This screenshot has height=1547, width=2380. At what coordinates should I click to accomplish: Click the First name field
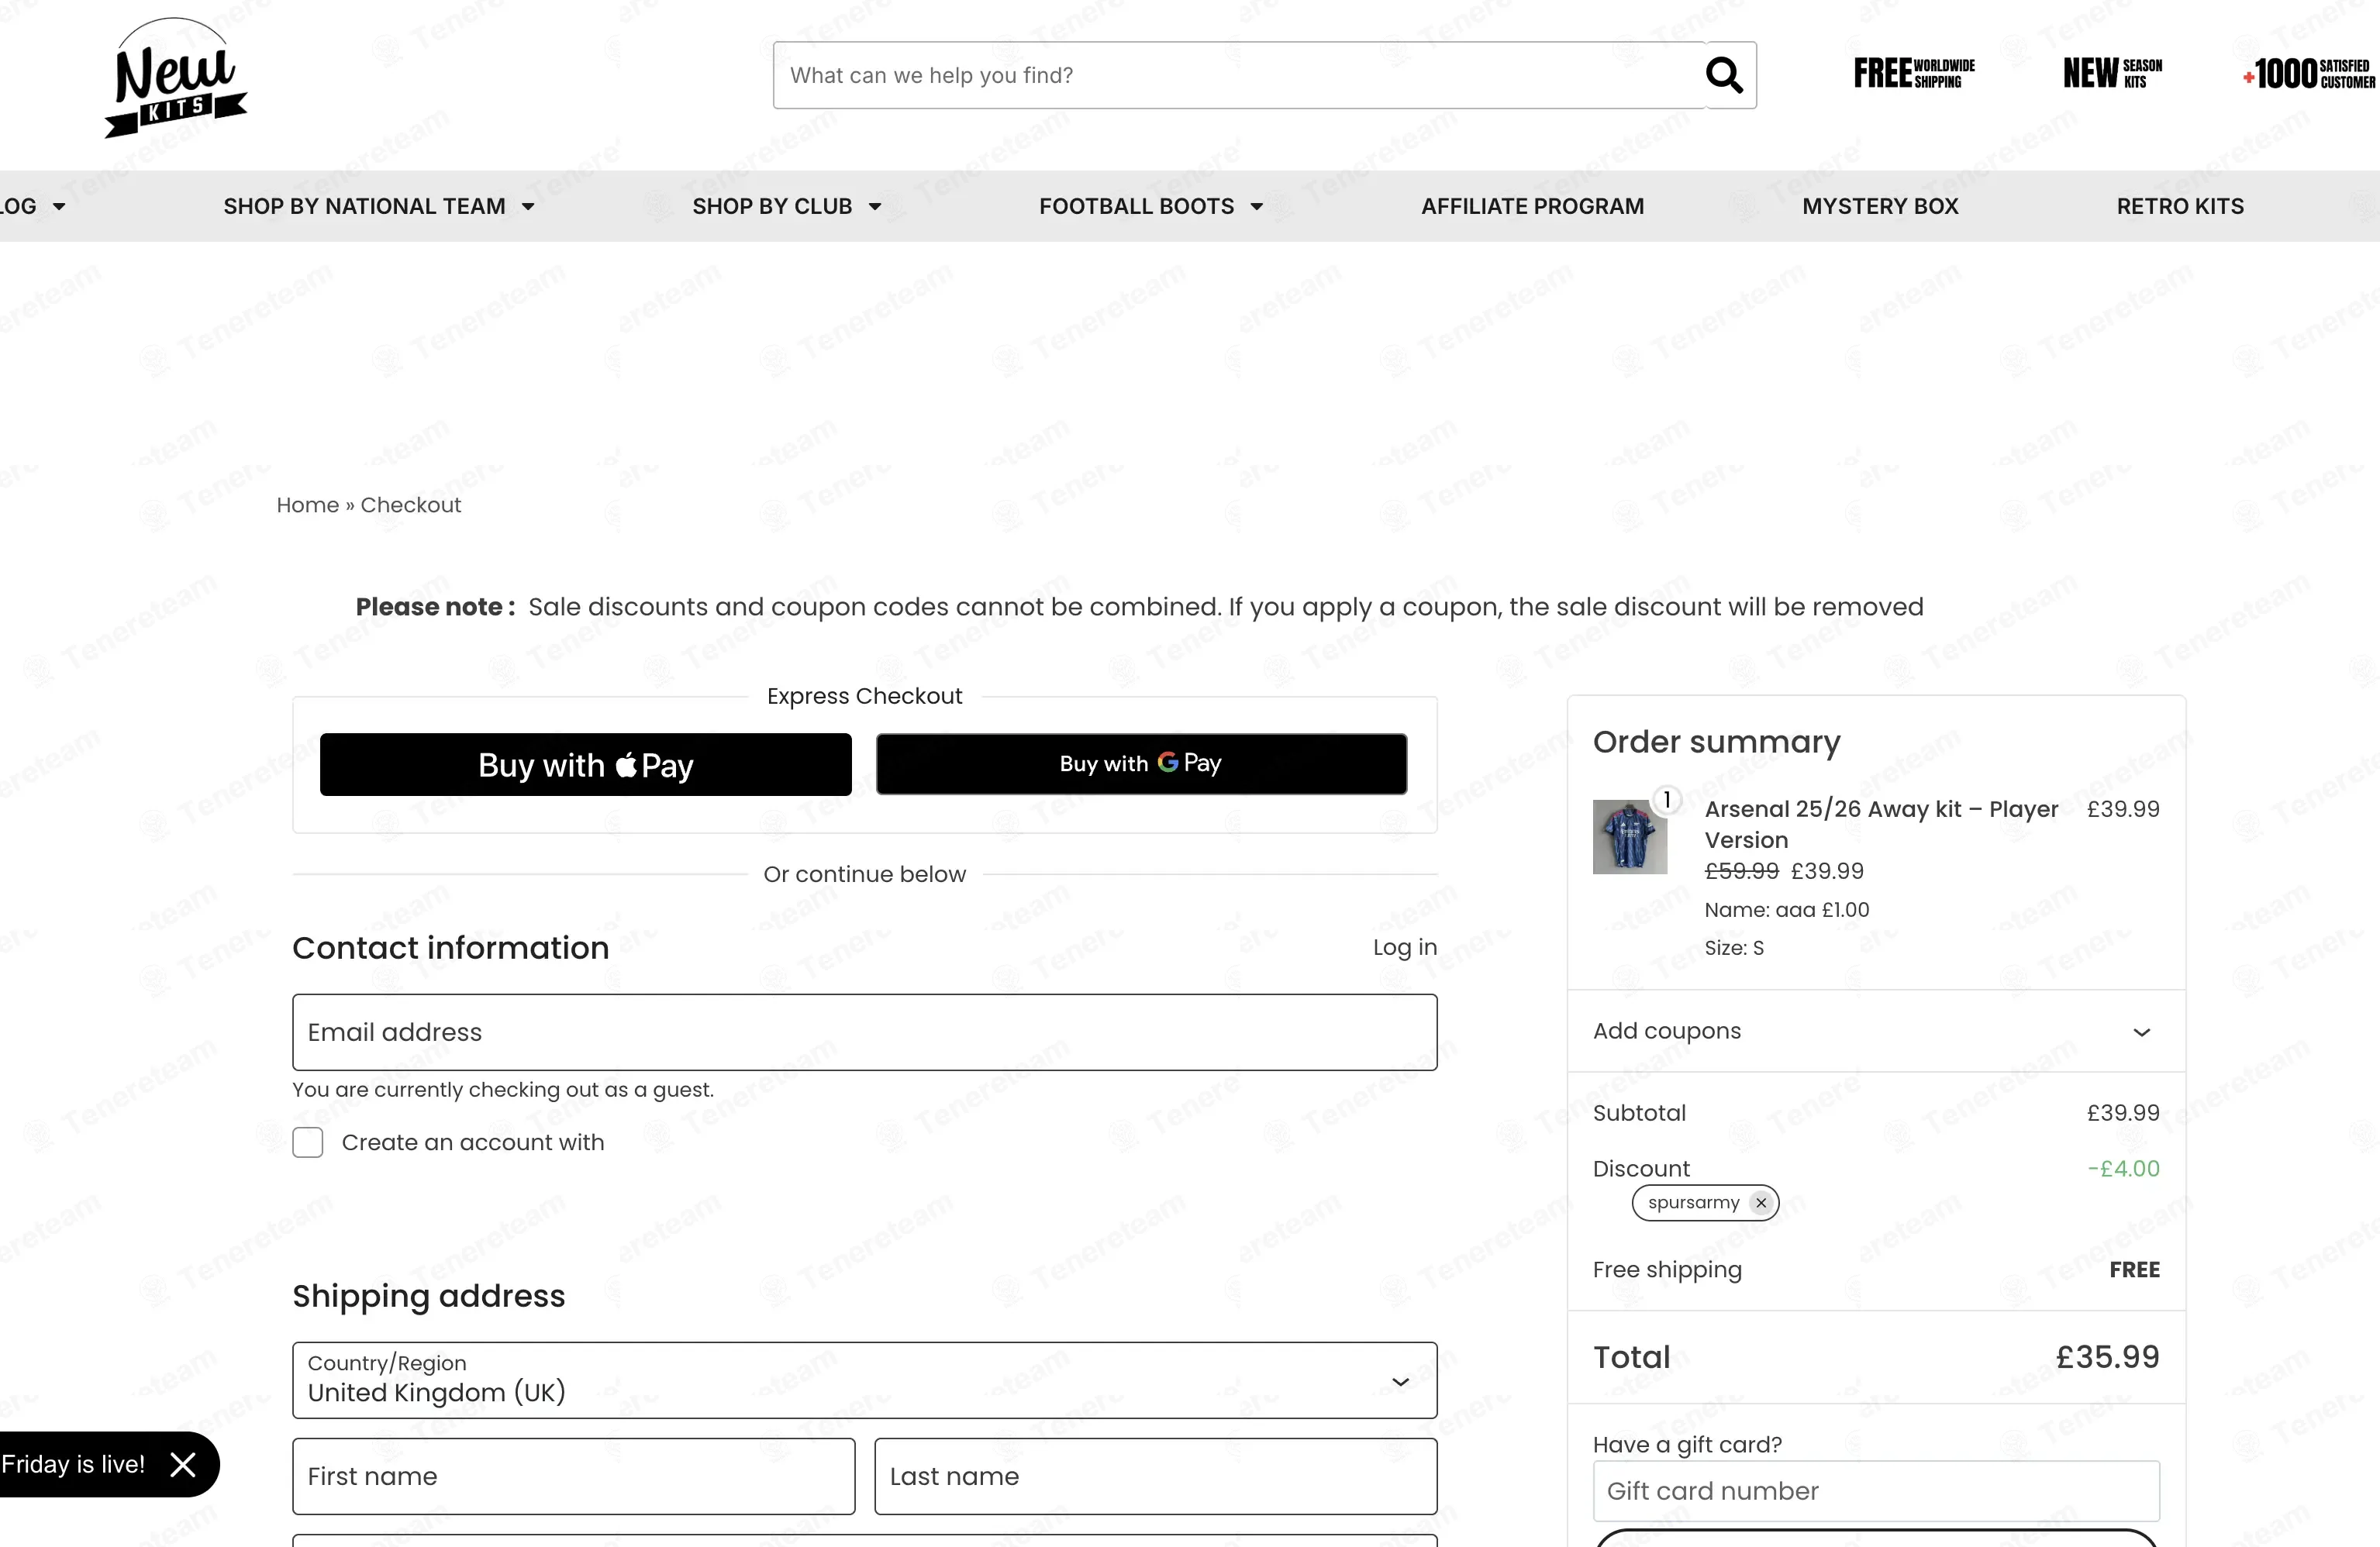click(x=573, y=1476)
